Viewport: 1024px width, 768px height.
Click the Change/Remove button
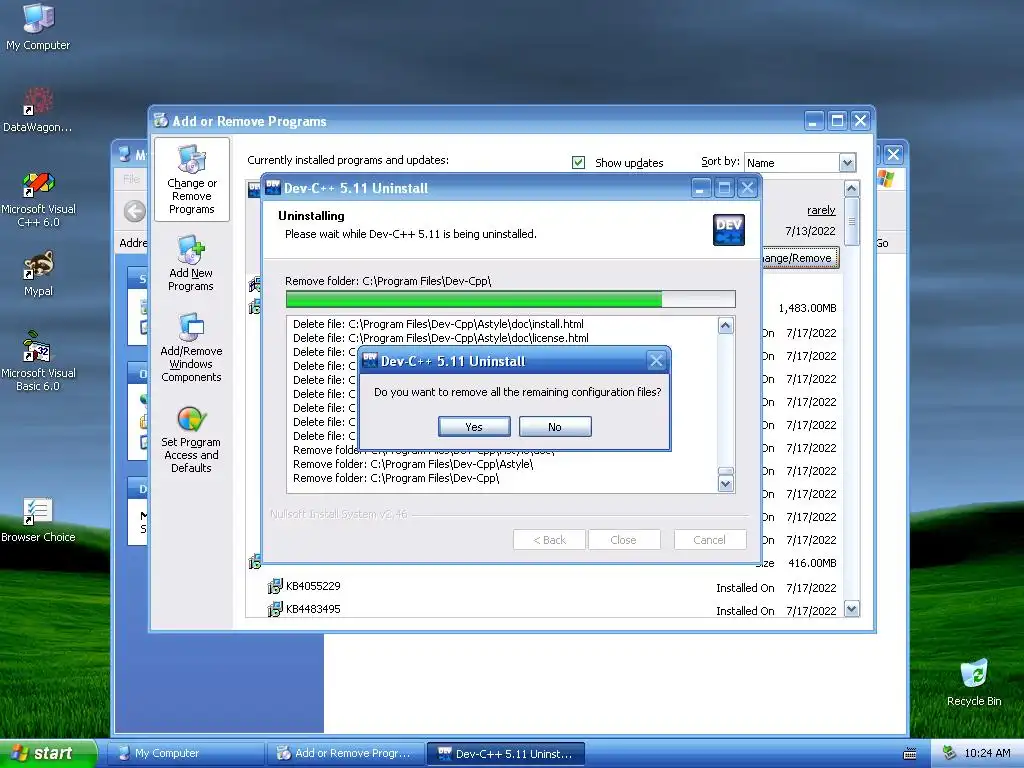click(799, 258)
